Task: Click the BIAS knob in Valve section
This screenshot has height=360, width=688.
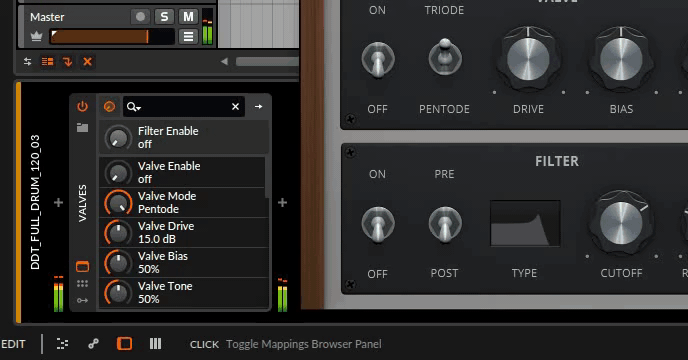Action: pyautogui.click(x=621, y=59)
